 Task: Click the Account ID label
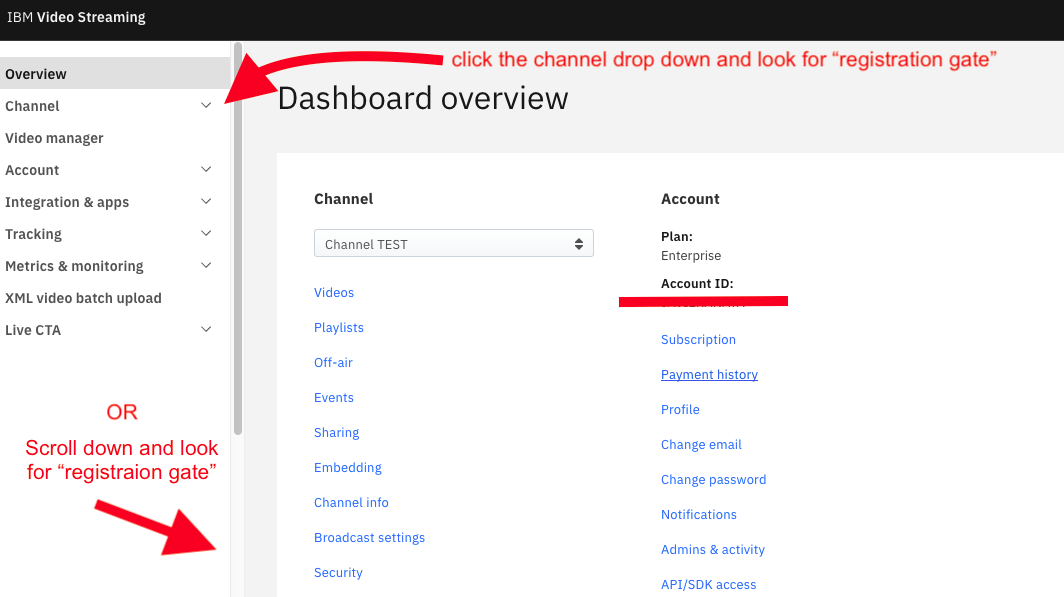(x=697, y=284)
